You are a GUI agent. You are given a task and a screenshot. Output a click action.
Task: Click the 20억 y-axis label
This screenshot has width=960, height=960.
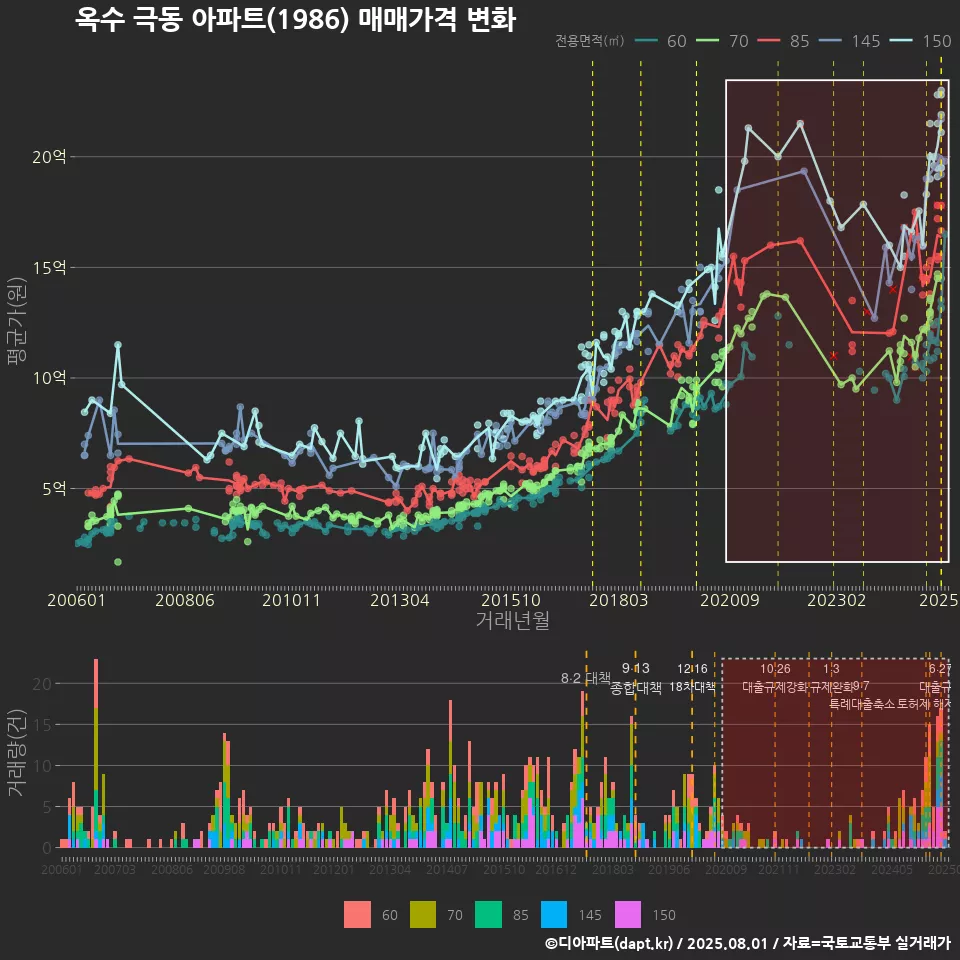pyautogui.click(x=49, y=157)
